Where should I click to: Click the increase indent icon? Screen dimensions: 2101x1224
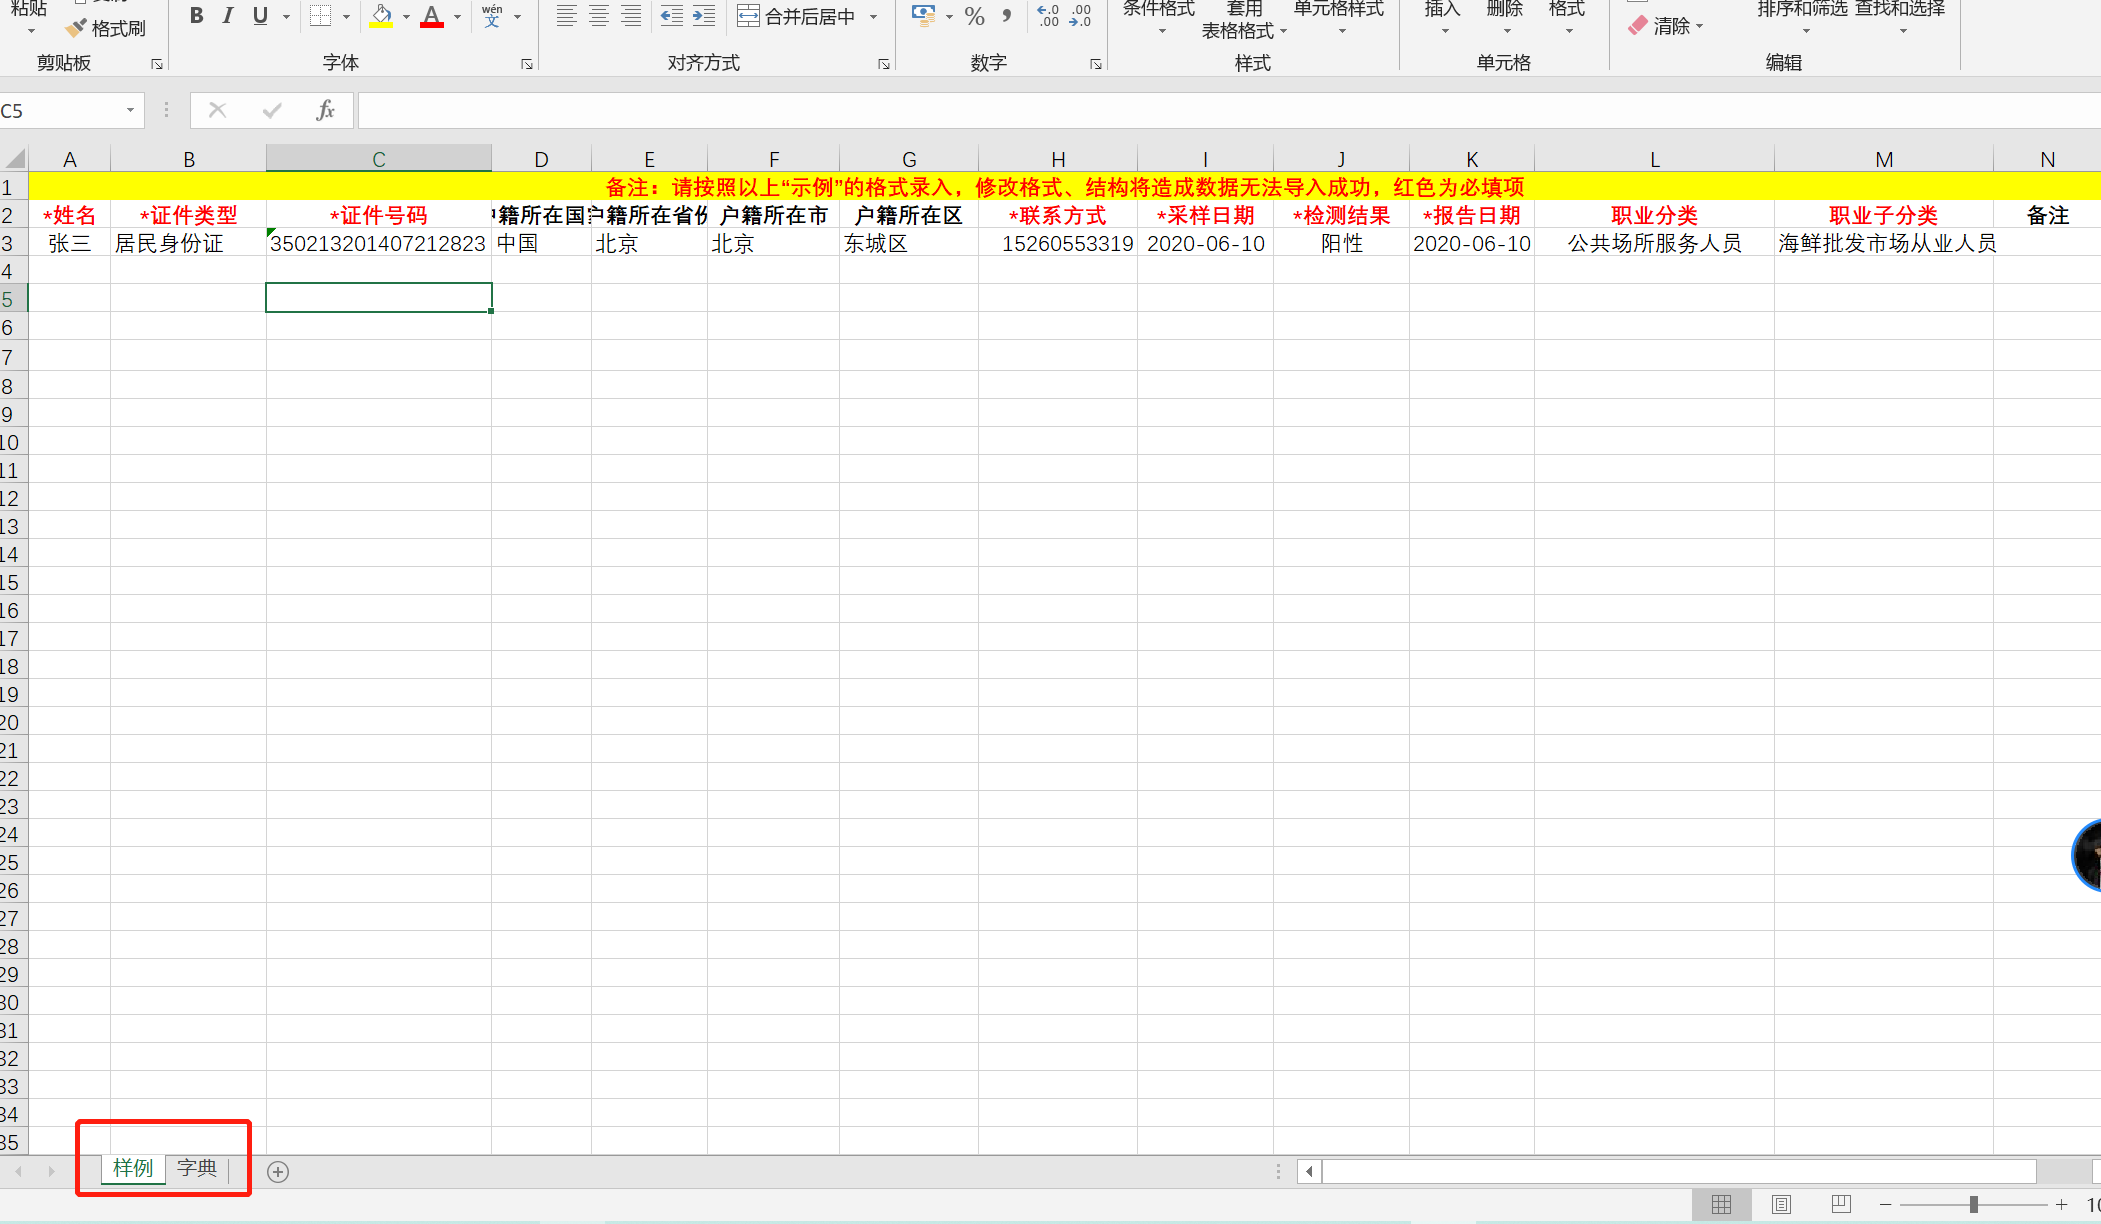[704, 16]
